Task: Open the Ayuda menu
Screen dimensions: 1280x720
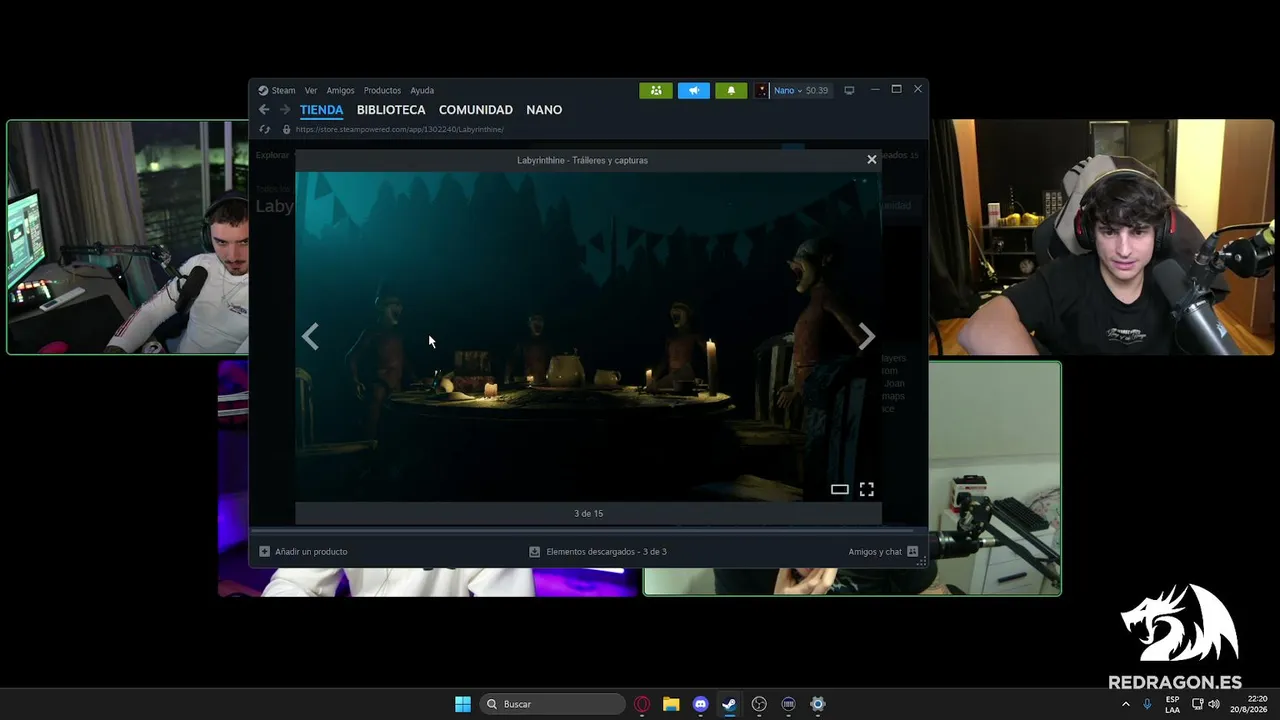Action: click(x=422, y=90)
